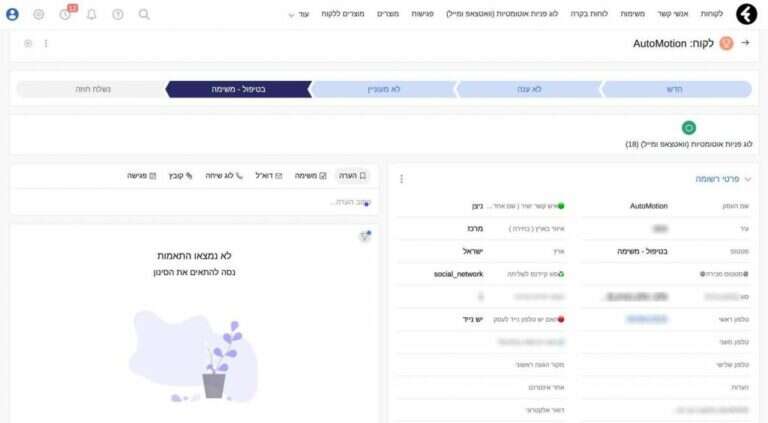Click the filter icon in the activity panel
This screenshot has height=423, width=768.
tap(365, 237)
